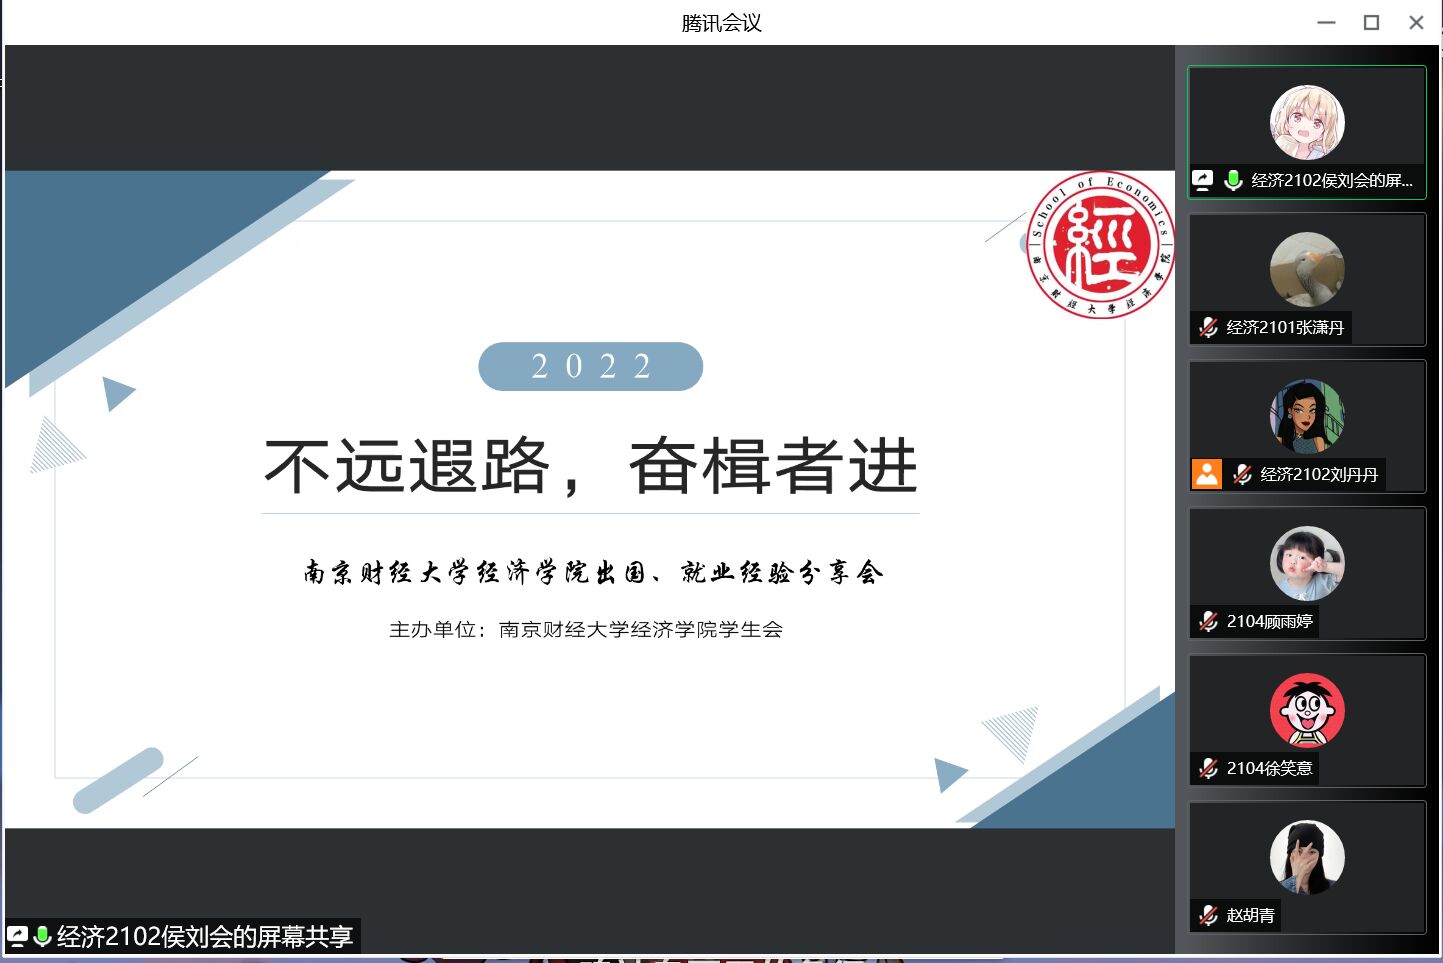Click the green microphone on 侯刘会's tile
The image size is (1443, 963).
pyautogui.click(x=1233, y=180)
